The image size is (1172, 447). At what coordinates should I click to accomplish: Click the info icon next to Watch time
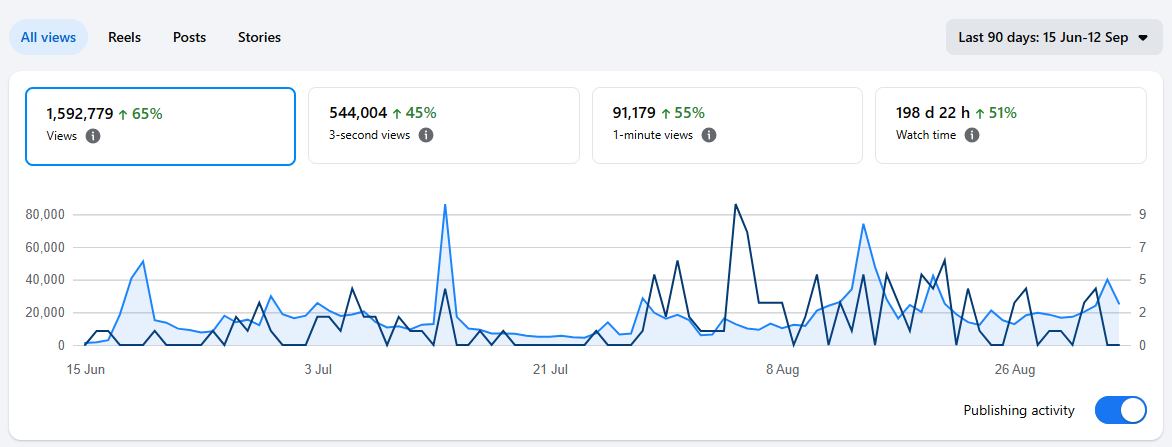[971, 135]
